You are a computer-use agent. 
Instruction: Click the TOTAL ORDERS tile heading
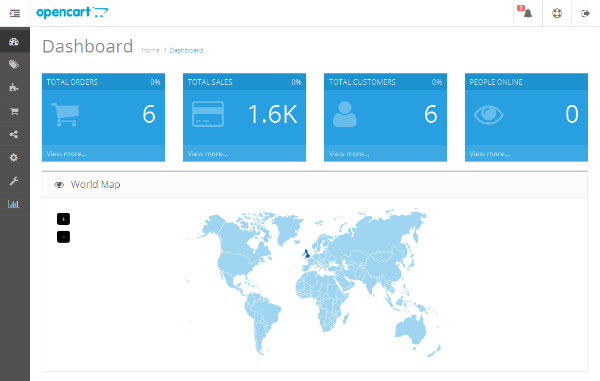(x=72, y=82)
